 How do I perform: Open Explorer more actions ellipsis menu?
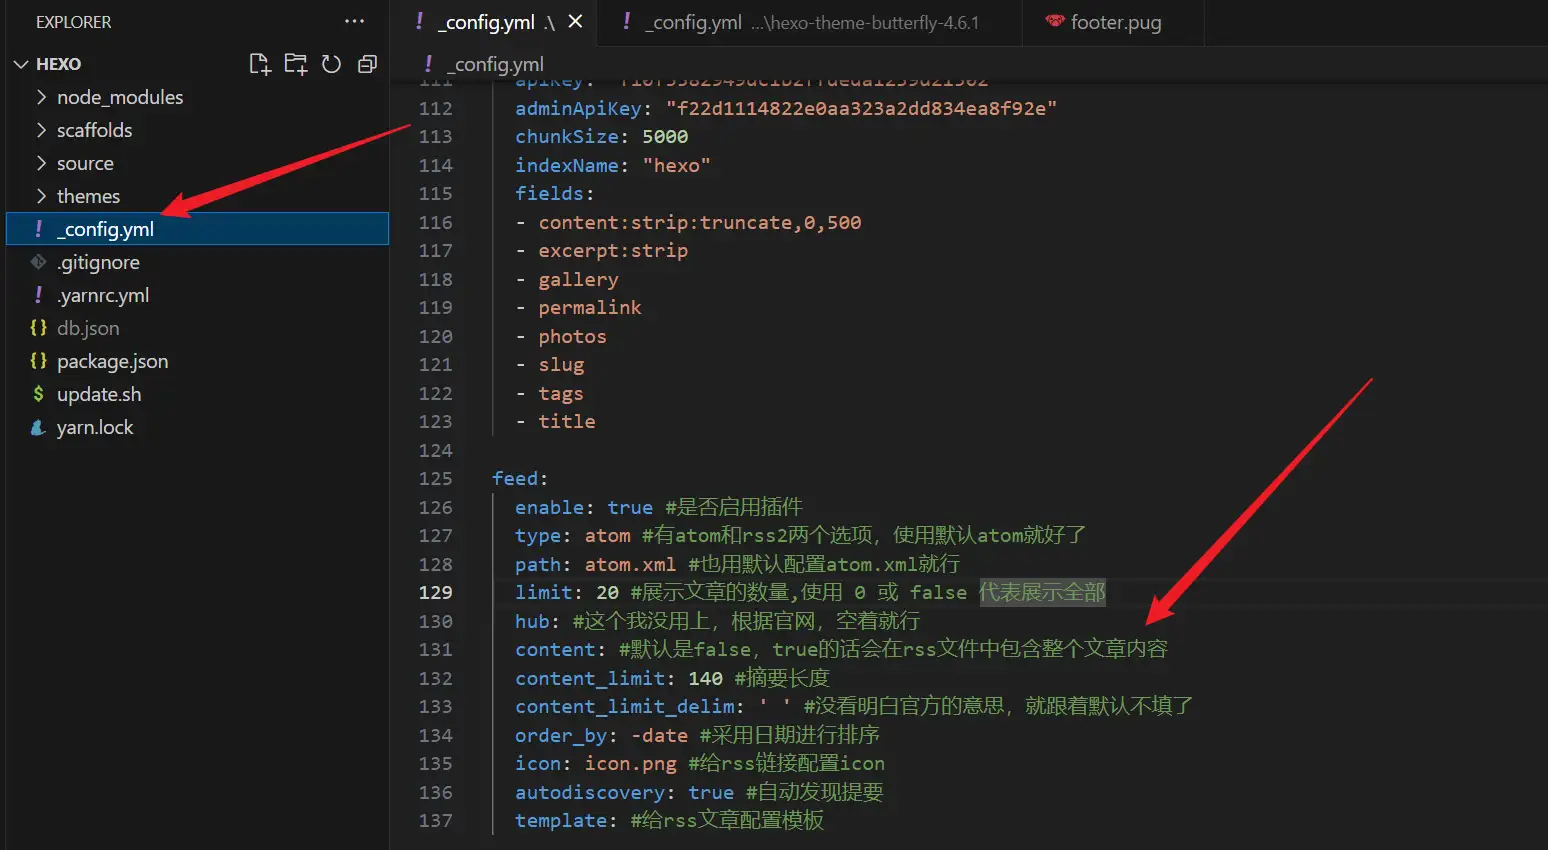pos(354,21)
